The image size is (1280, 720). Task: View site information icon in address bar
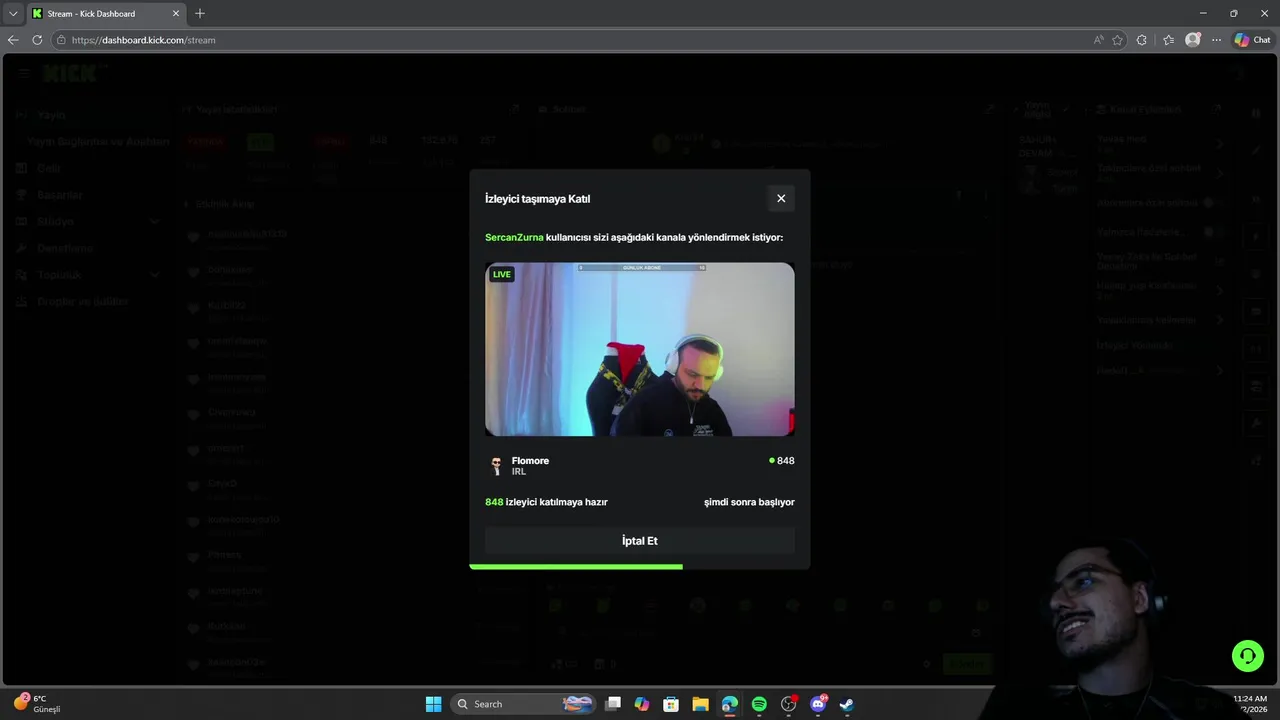coord(61,40)
